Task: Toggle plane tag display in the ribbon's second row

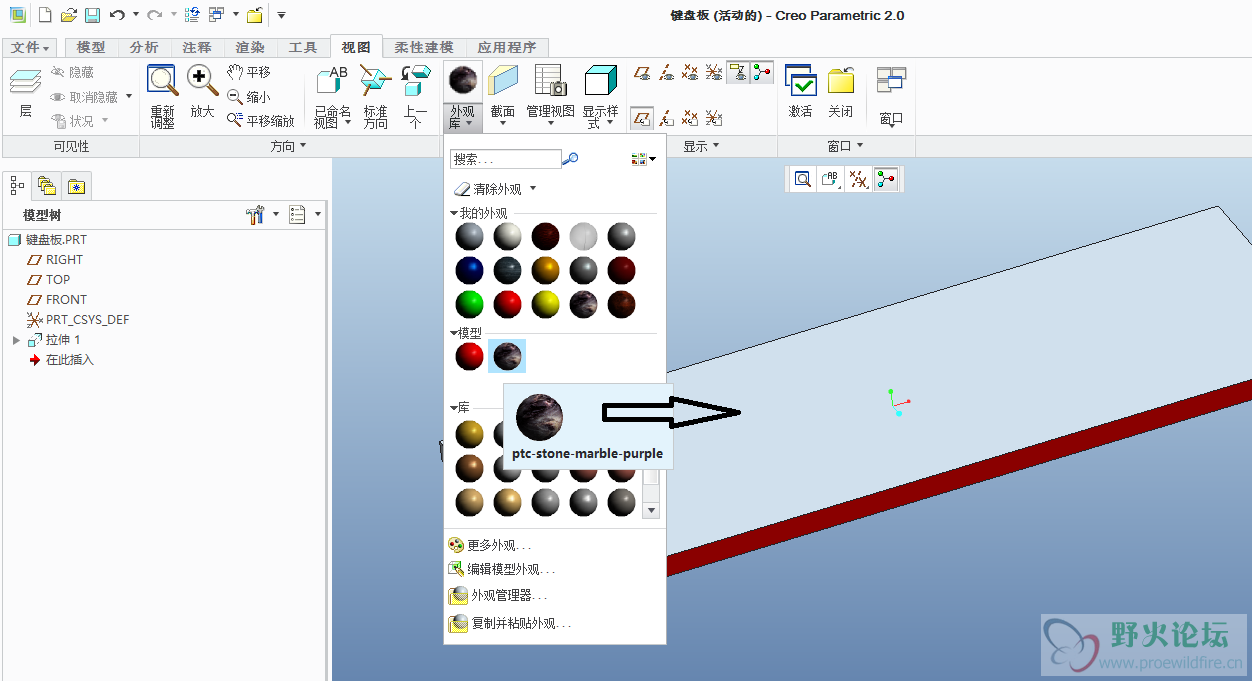Action: pyautogui.click(x=643, y=118)
